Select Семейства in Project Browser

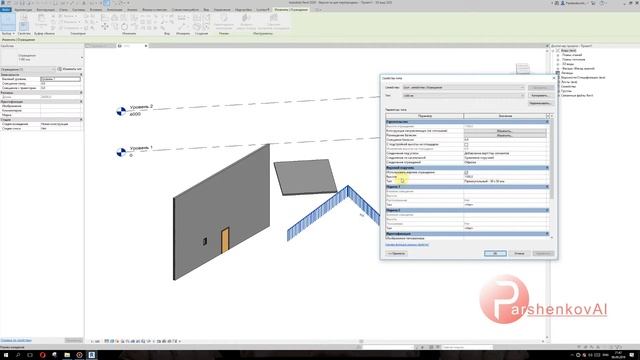[568, 87]
